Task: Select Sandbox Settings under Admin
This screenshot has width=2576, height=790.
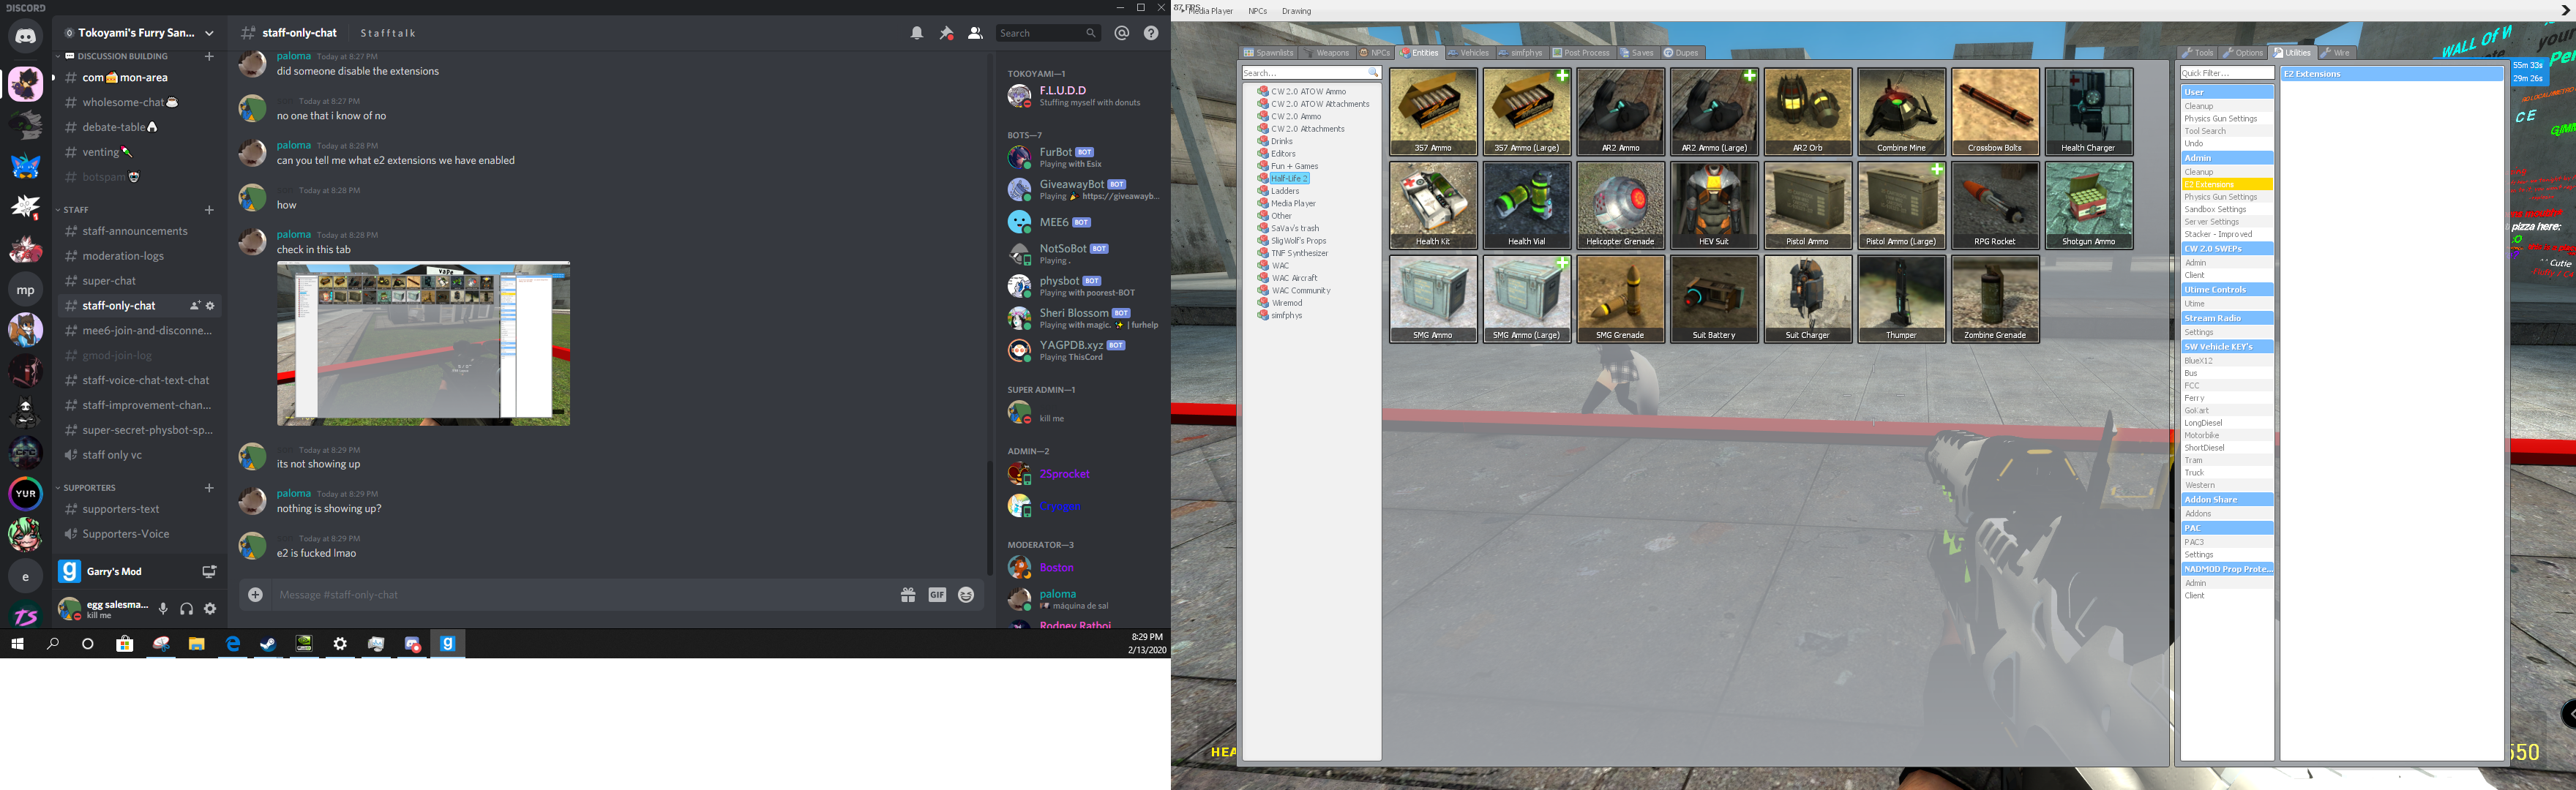Action: click(2214, 209)
